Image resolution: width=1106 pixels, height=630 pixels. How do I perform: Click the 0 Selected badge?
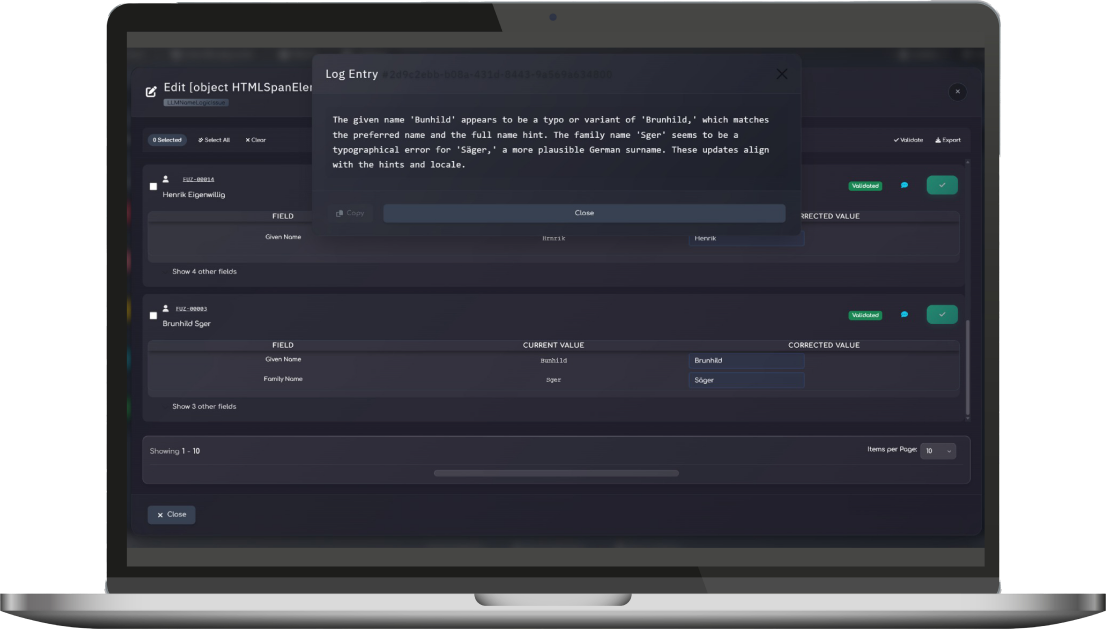[x=167, y=140]
